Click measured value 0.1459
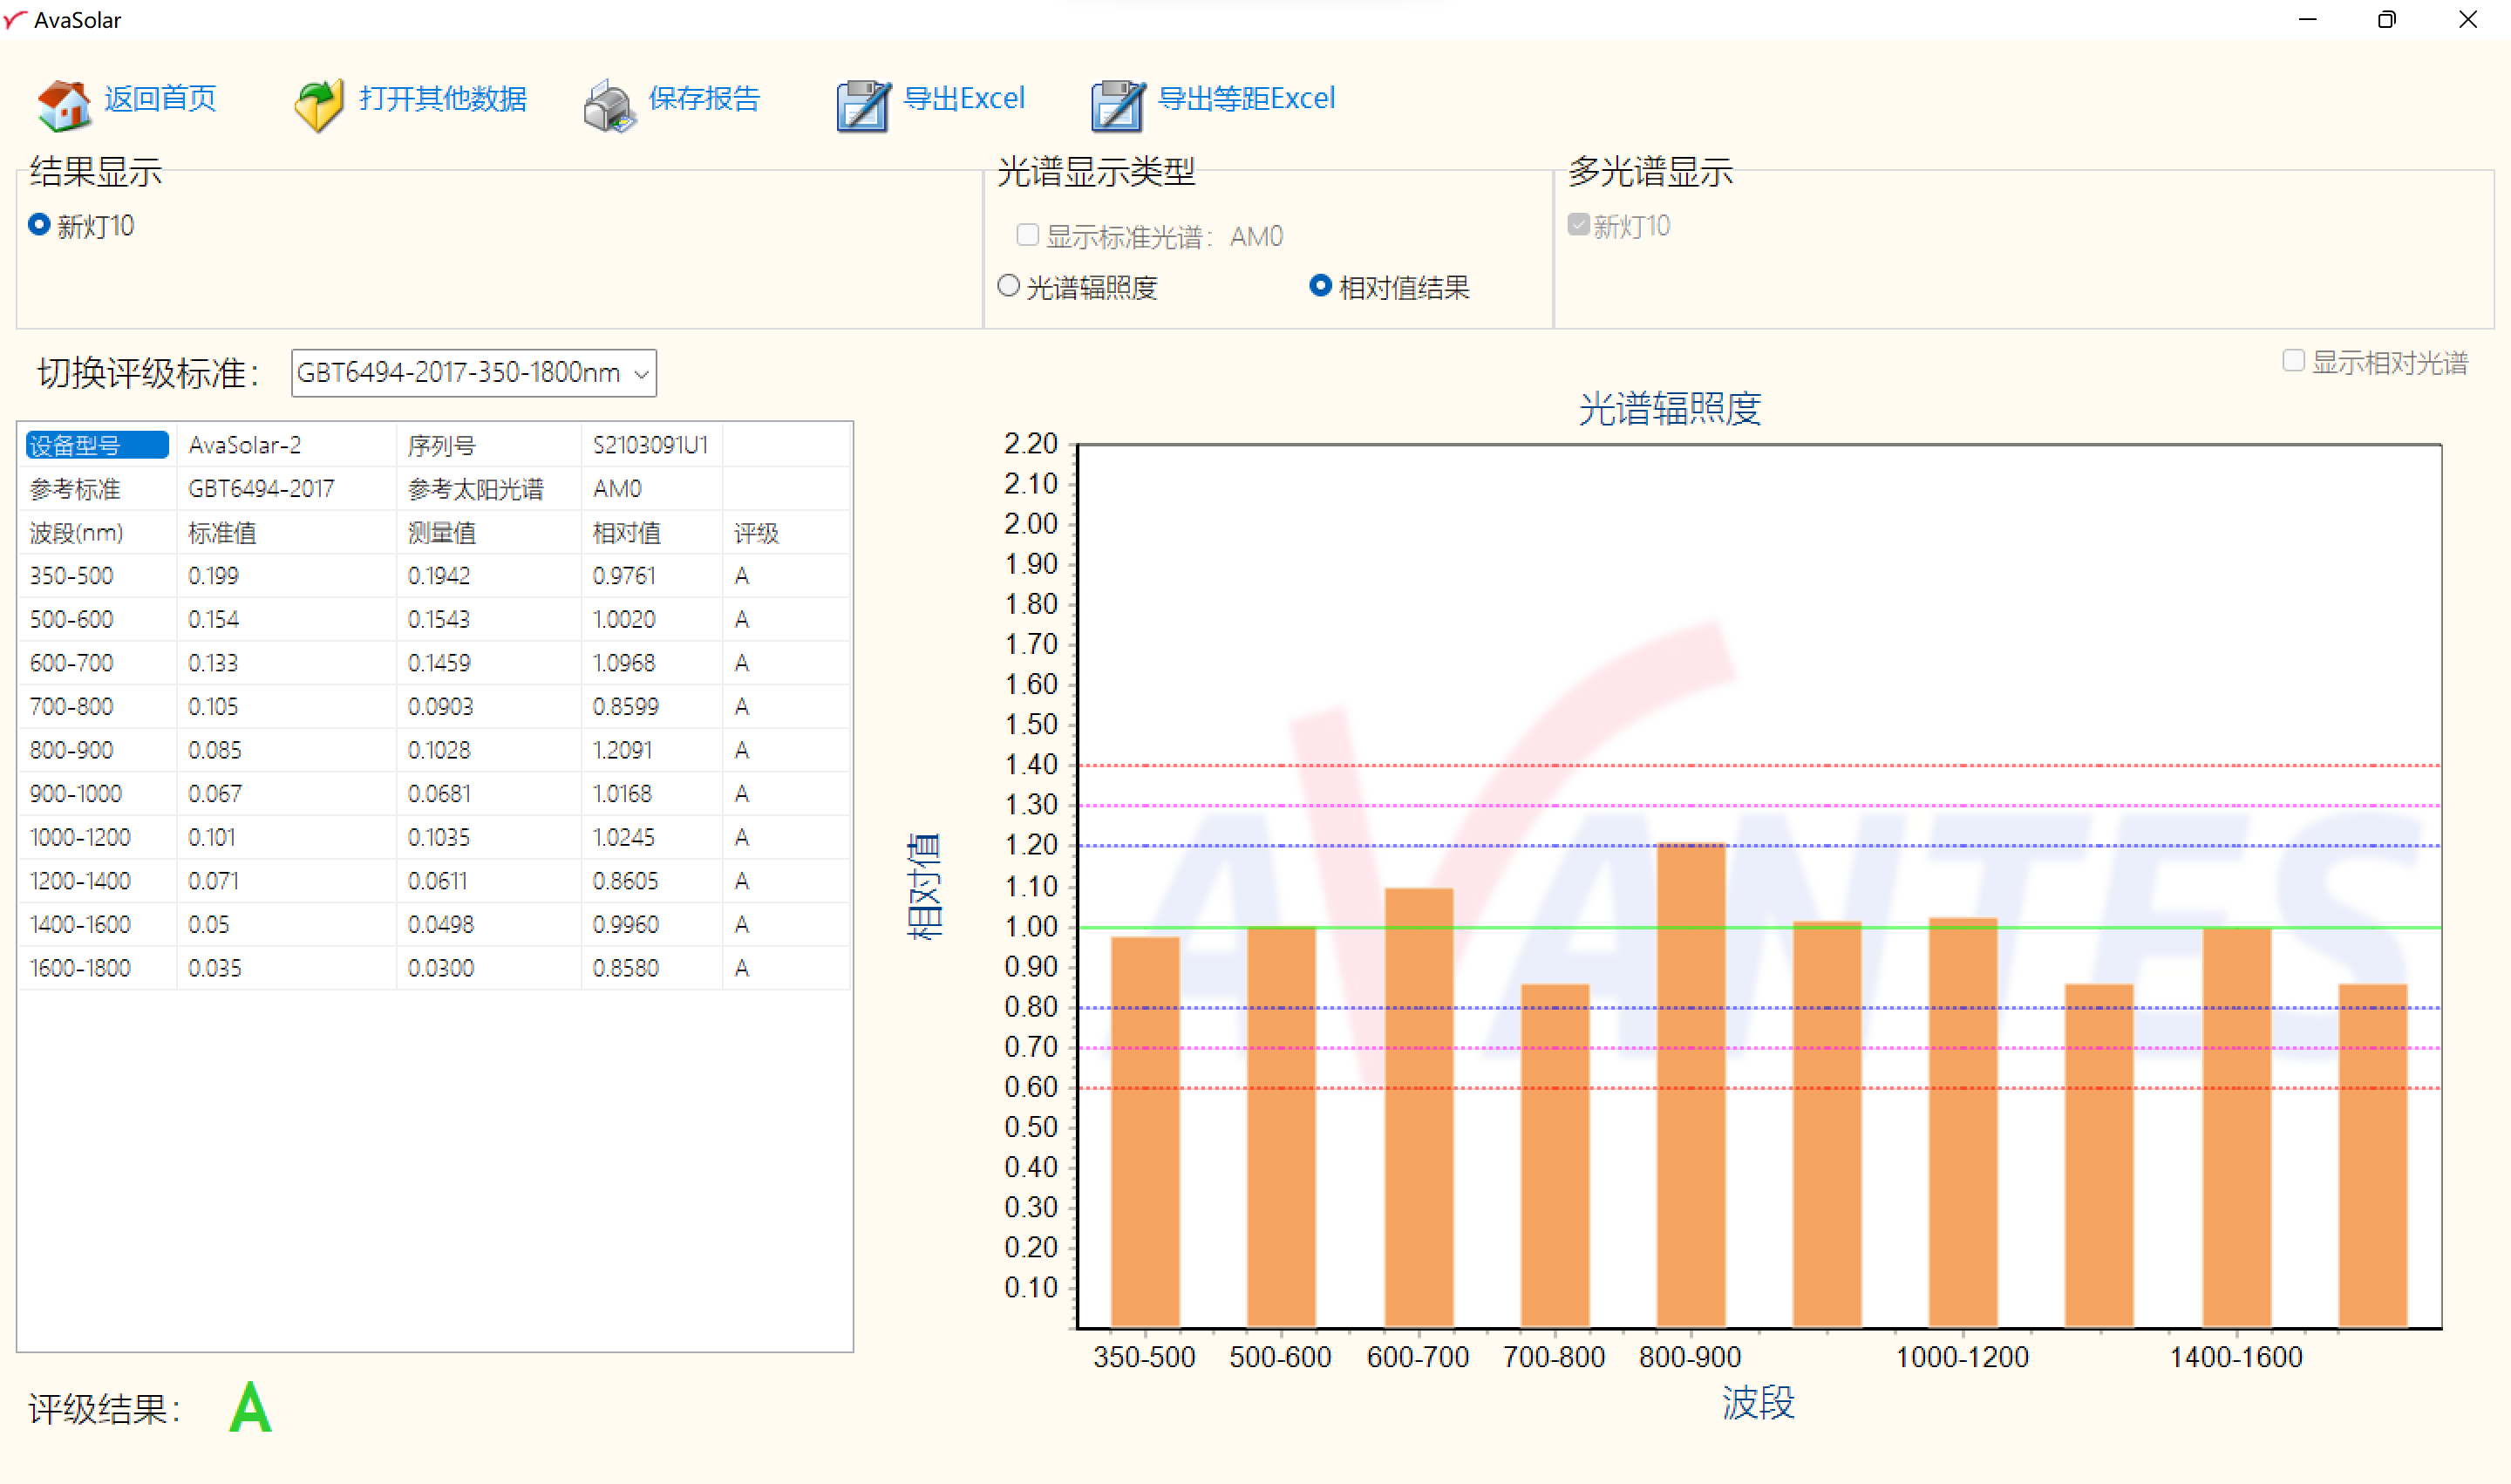 pyautogui.click(x=438, y=663)
